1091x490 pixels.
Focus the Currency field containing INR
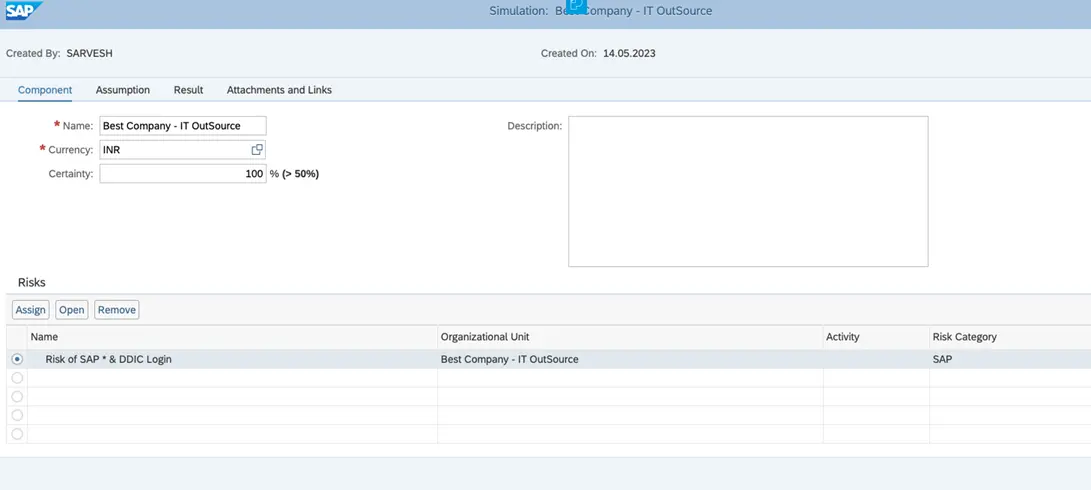[175, 150]
